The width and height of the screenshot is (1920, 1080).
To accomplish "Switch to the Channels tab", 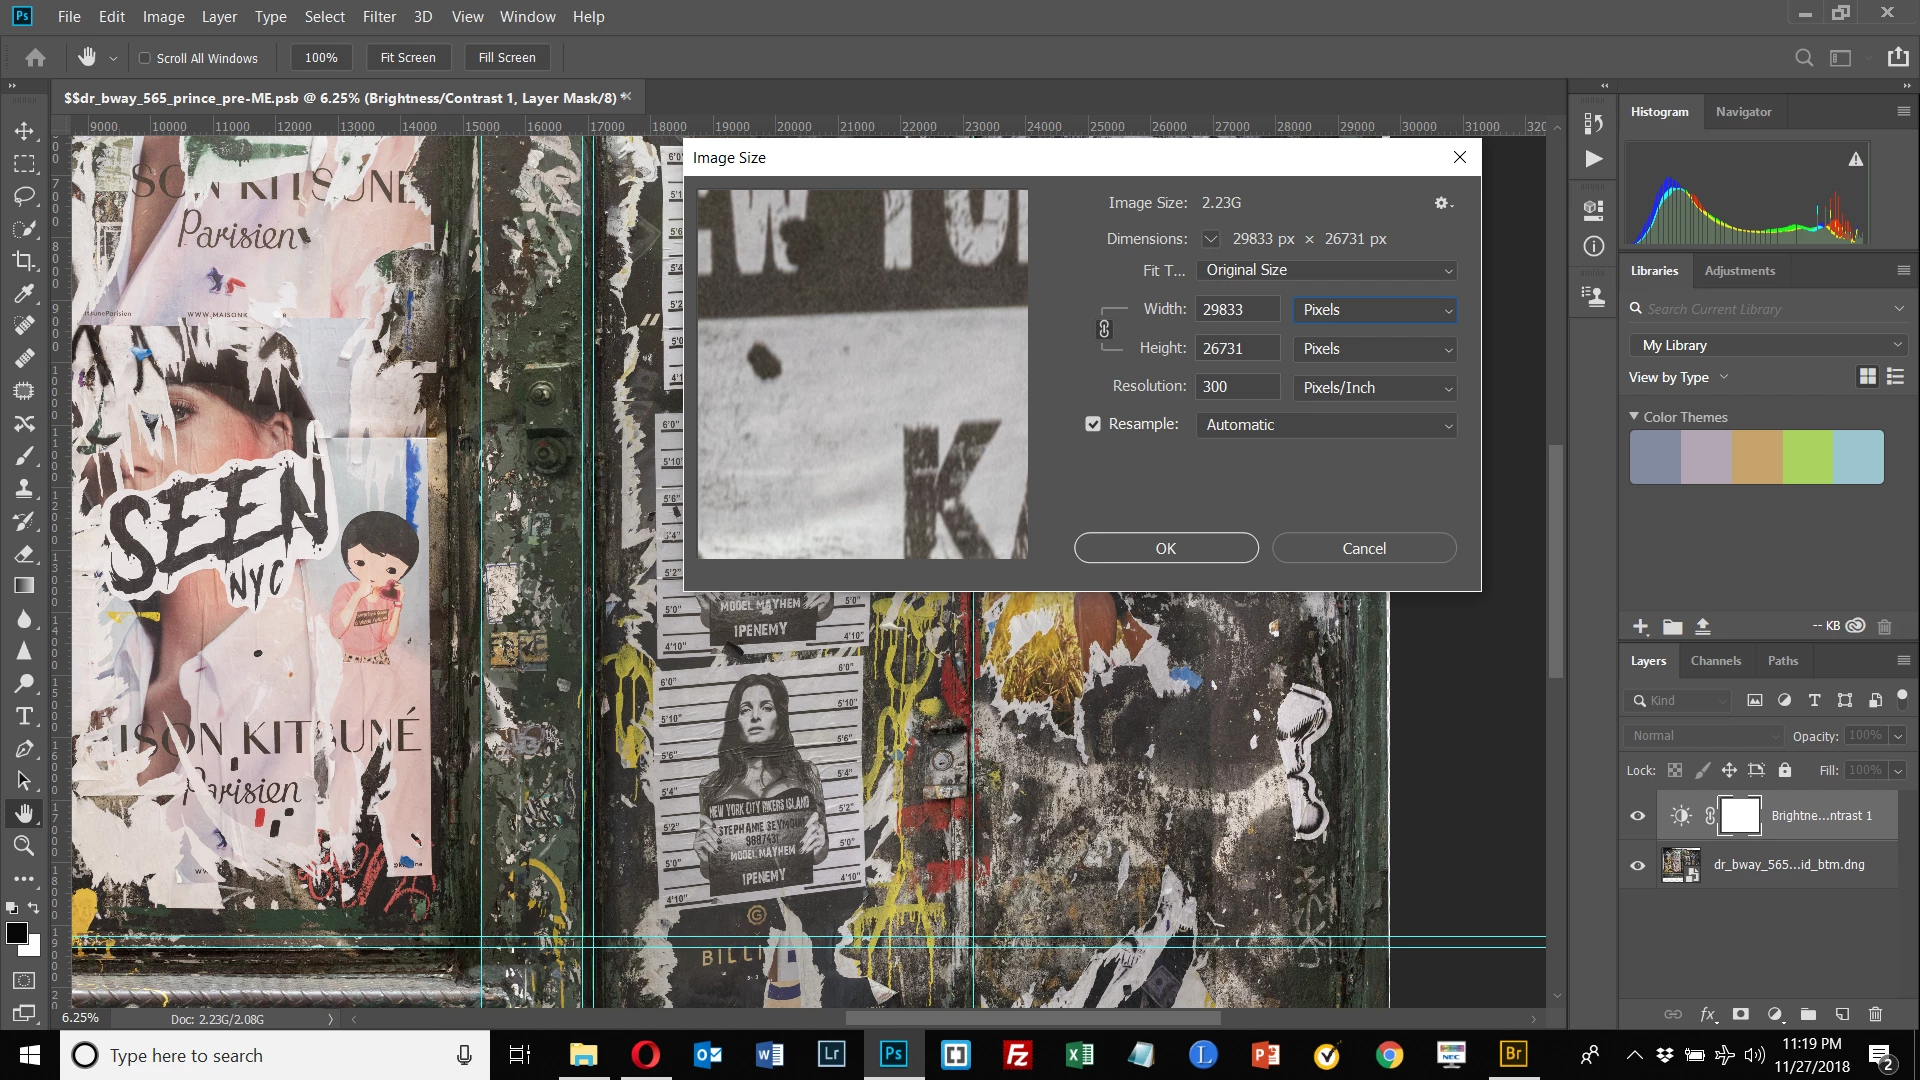I will (x=1715, y=661).
